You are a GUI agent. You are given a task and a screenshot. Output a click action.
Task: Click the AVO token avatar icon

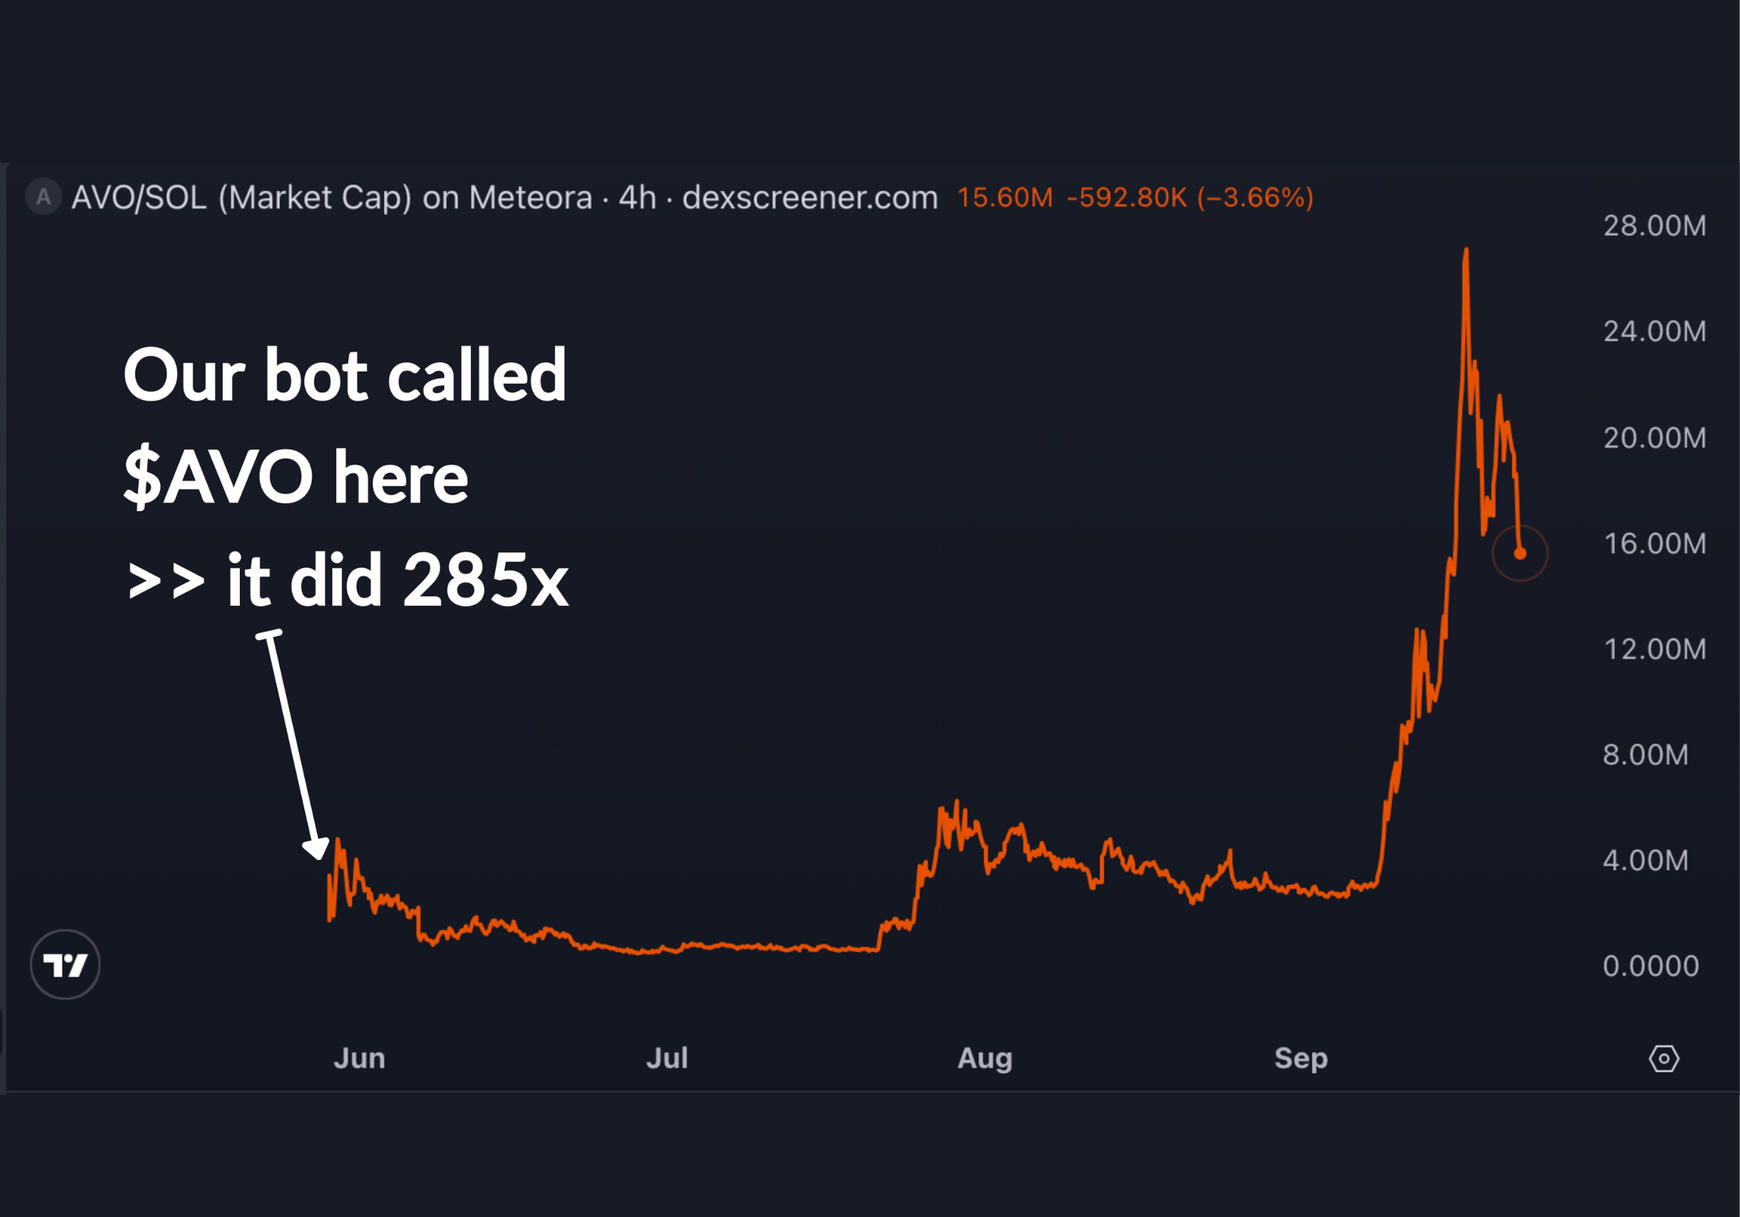pos(43,197)
